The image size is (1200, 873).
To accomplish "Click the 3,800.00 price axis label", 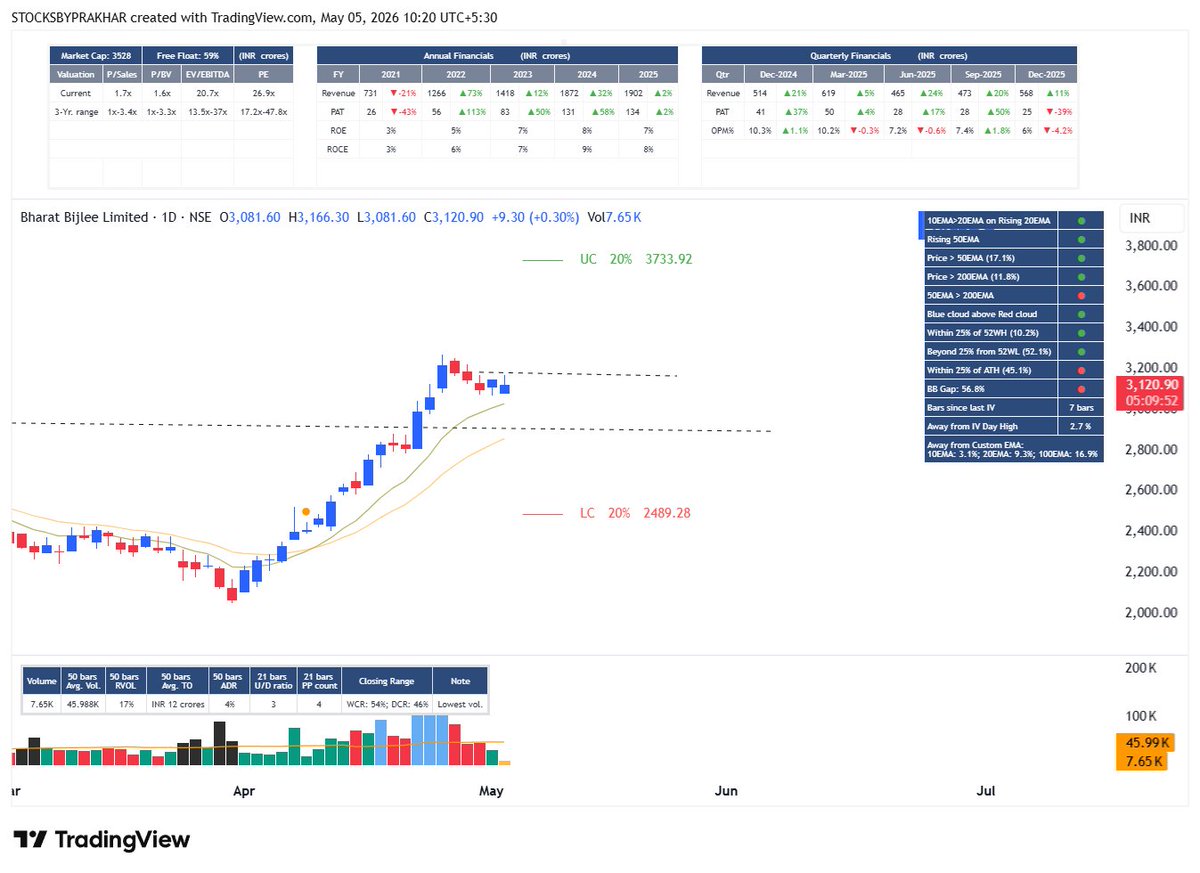I will [1151, 245].
